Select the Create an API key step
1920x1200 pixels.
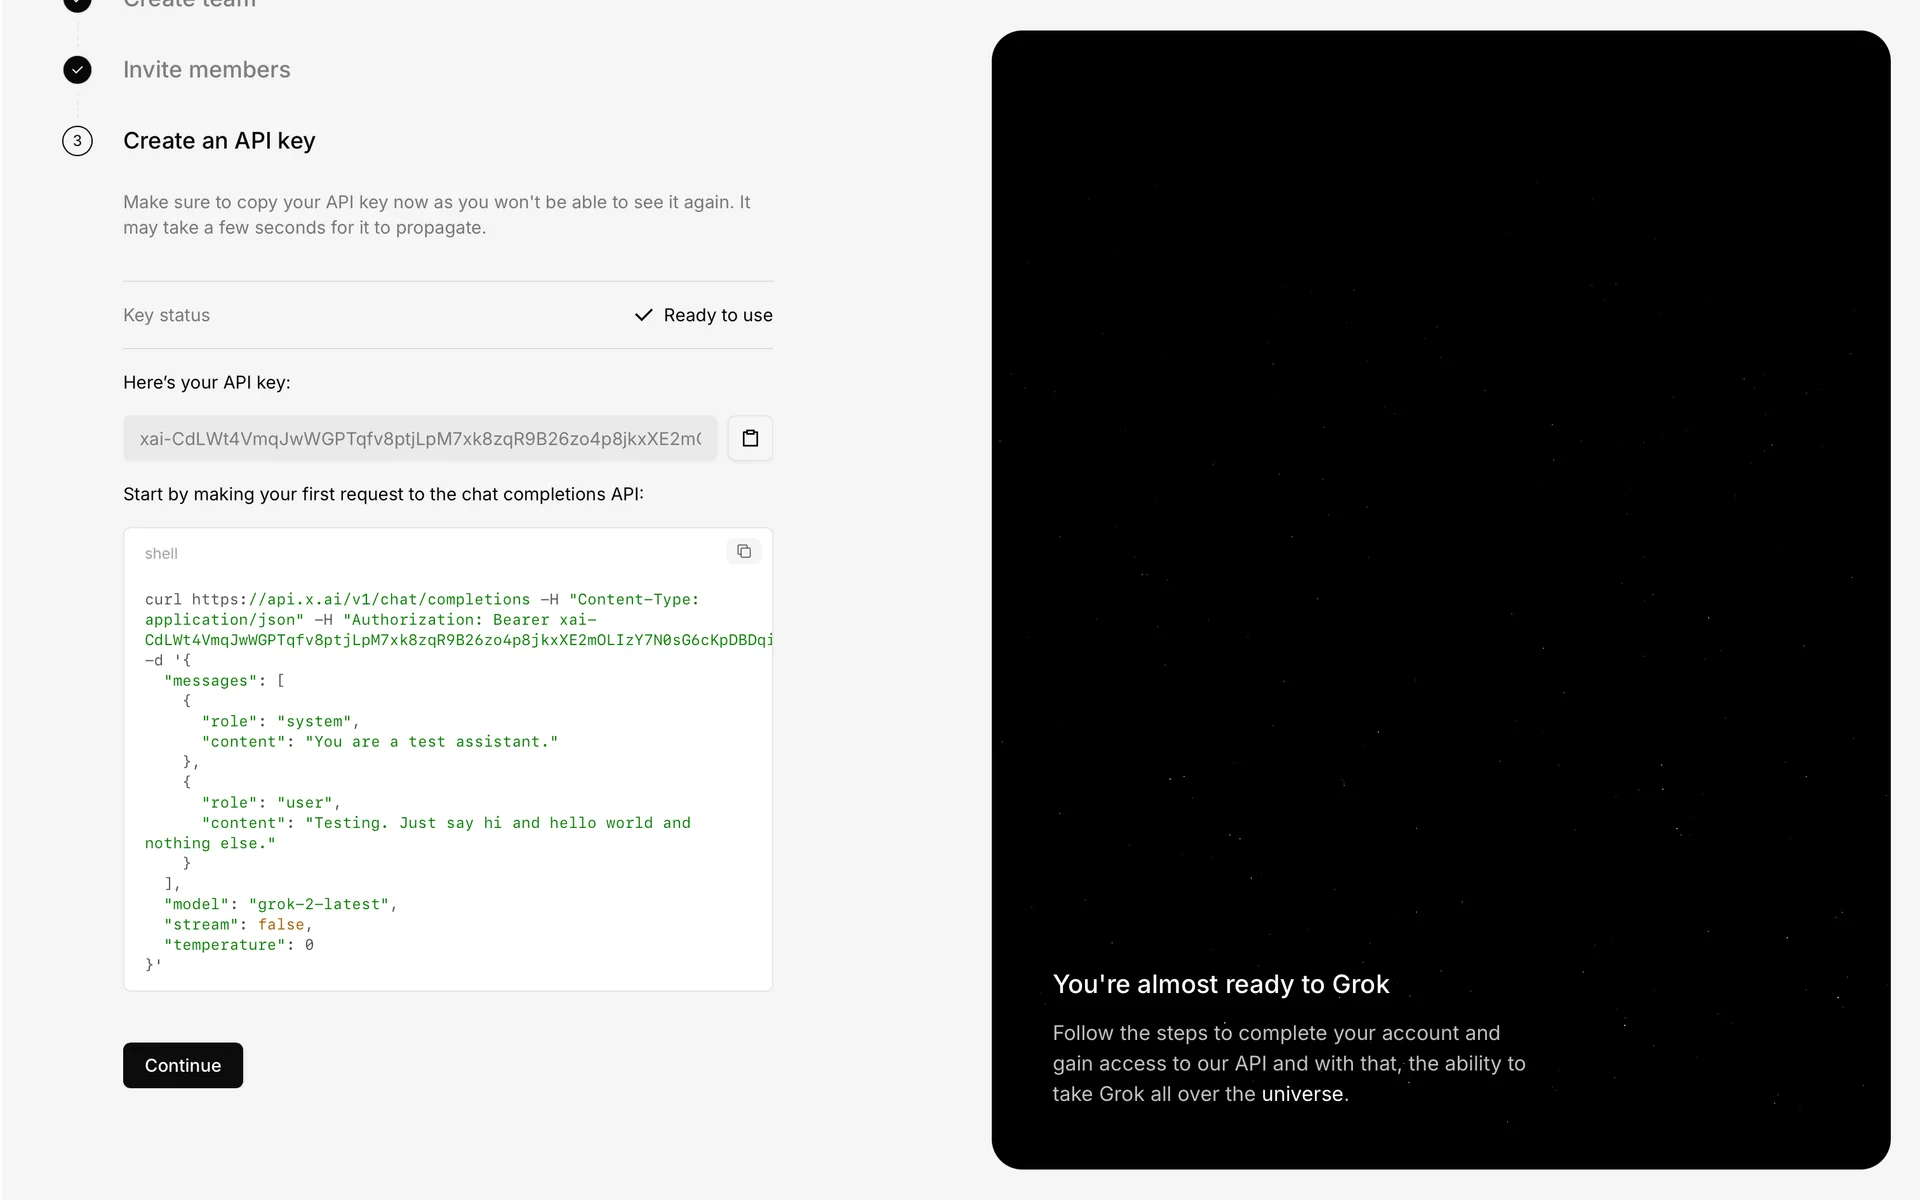(x=219, y=141)
